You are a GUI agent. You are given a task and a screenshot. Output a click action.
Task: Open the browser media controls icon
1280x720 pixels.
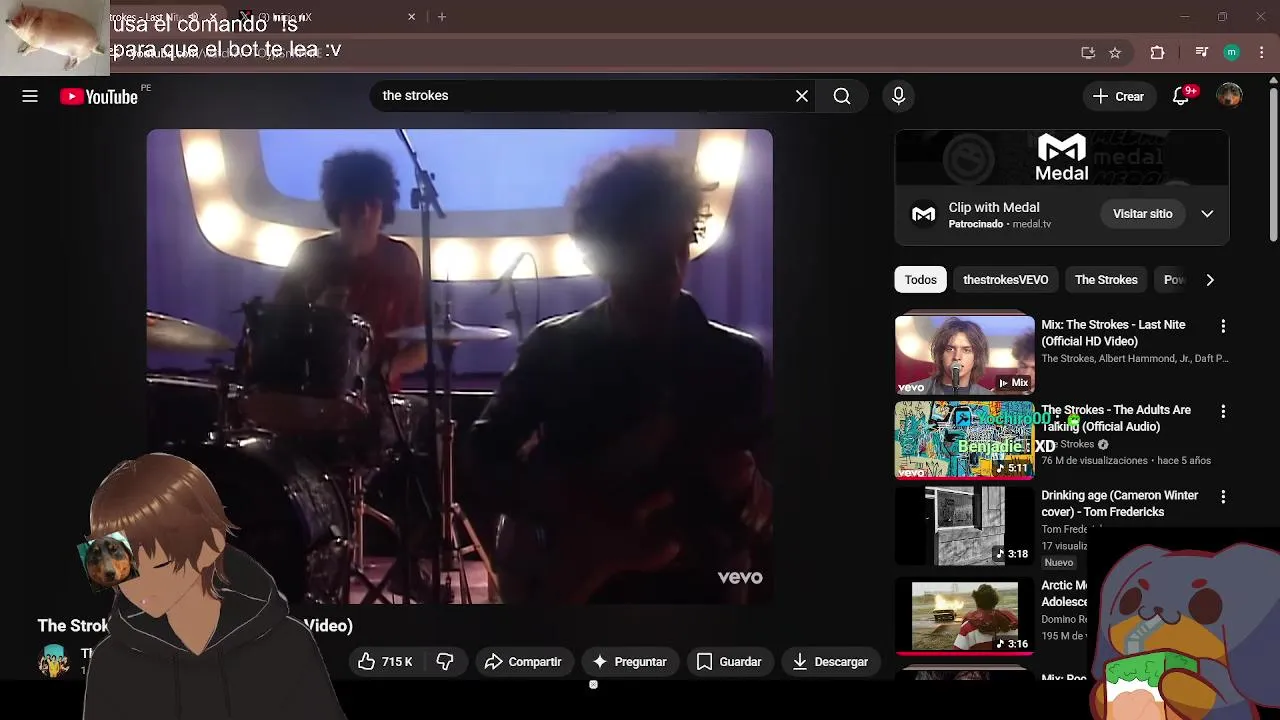[x=1202, y=53]
